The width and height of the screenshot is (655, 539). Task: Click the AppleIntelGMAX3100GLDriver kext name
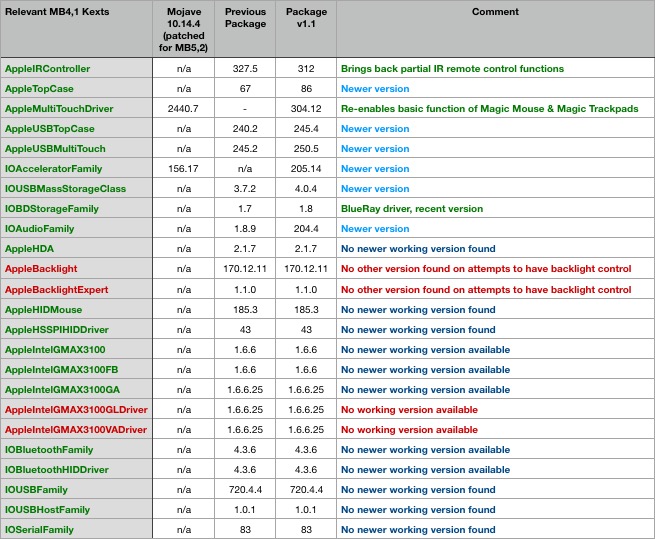coord(76,410)
